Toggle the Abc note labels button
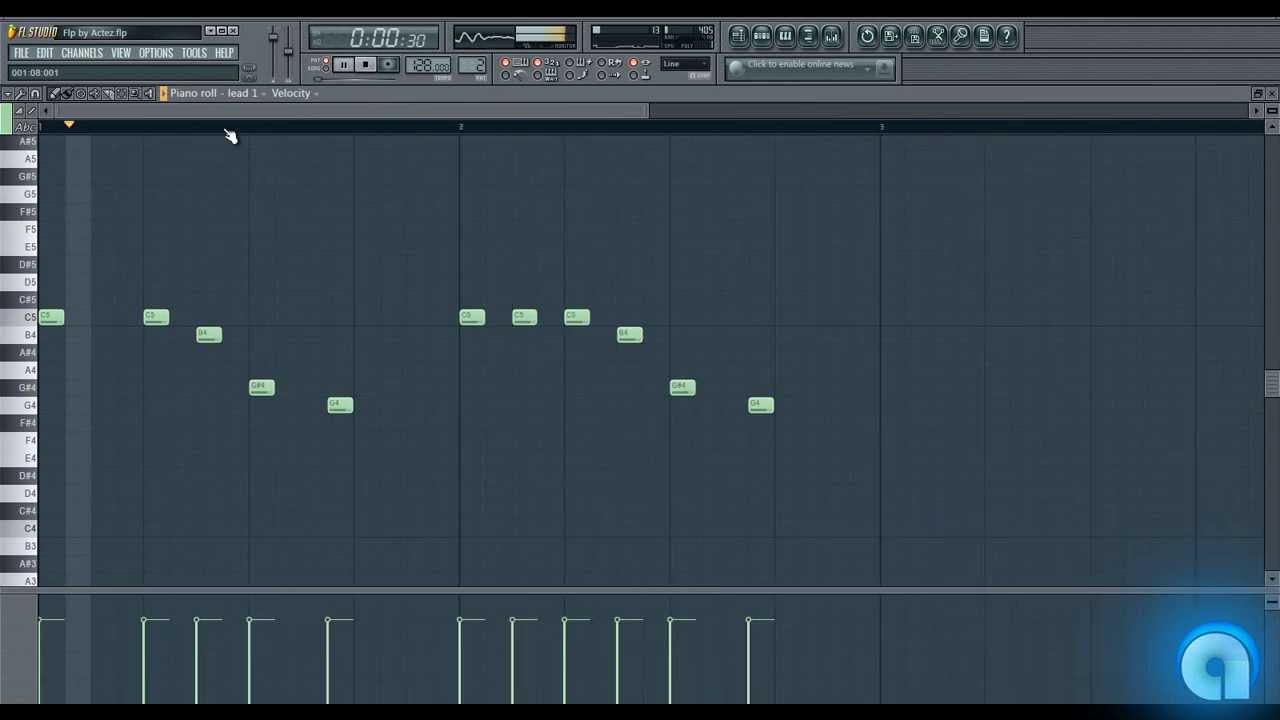 25,127
